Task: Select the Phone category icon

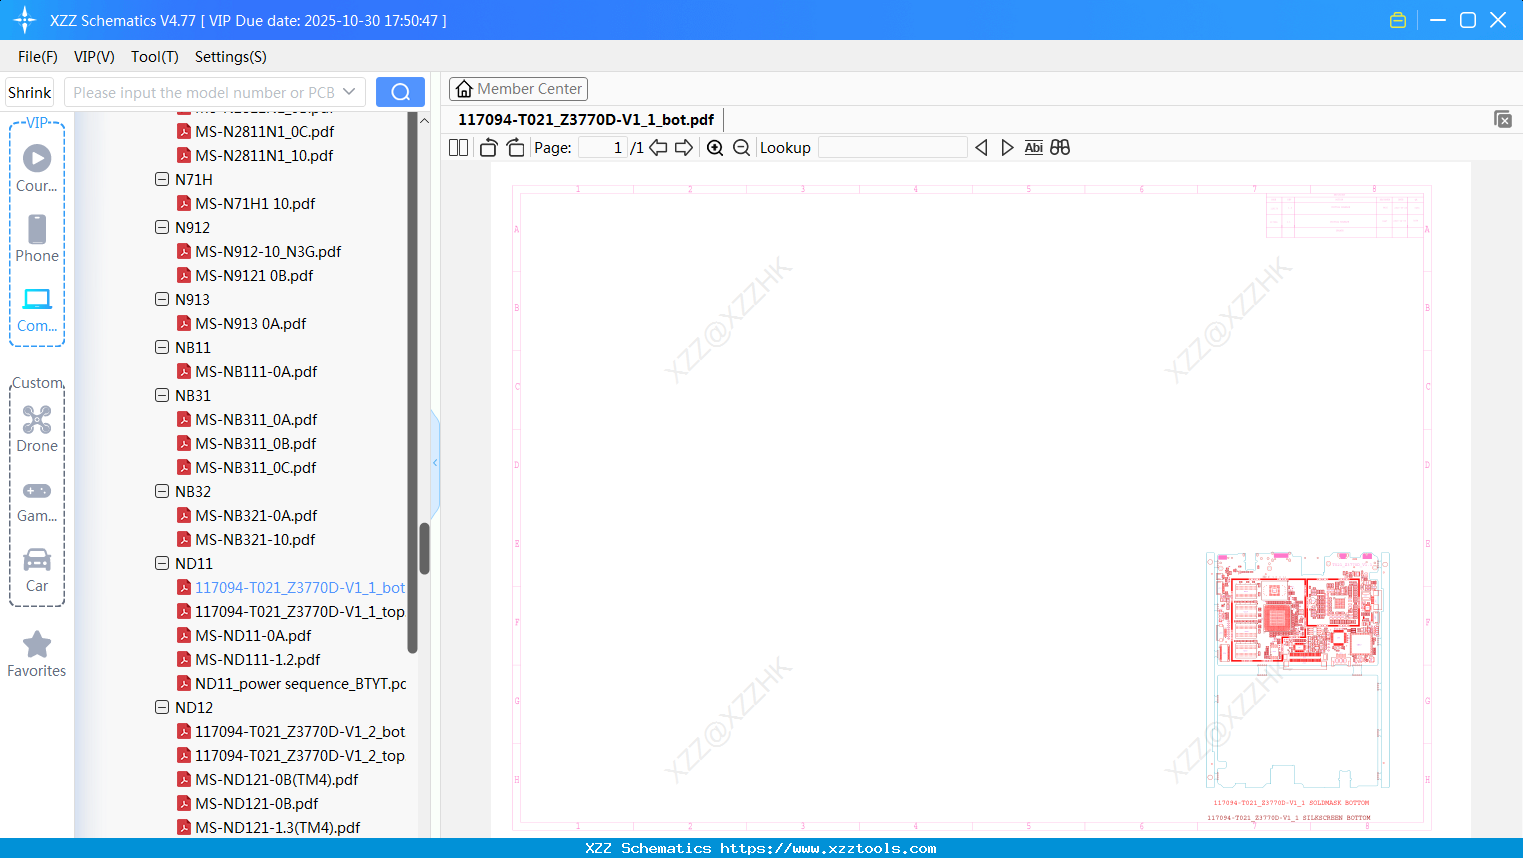Action: pyautogui.click(x=37, y=229)
